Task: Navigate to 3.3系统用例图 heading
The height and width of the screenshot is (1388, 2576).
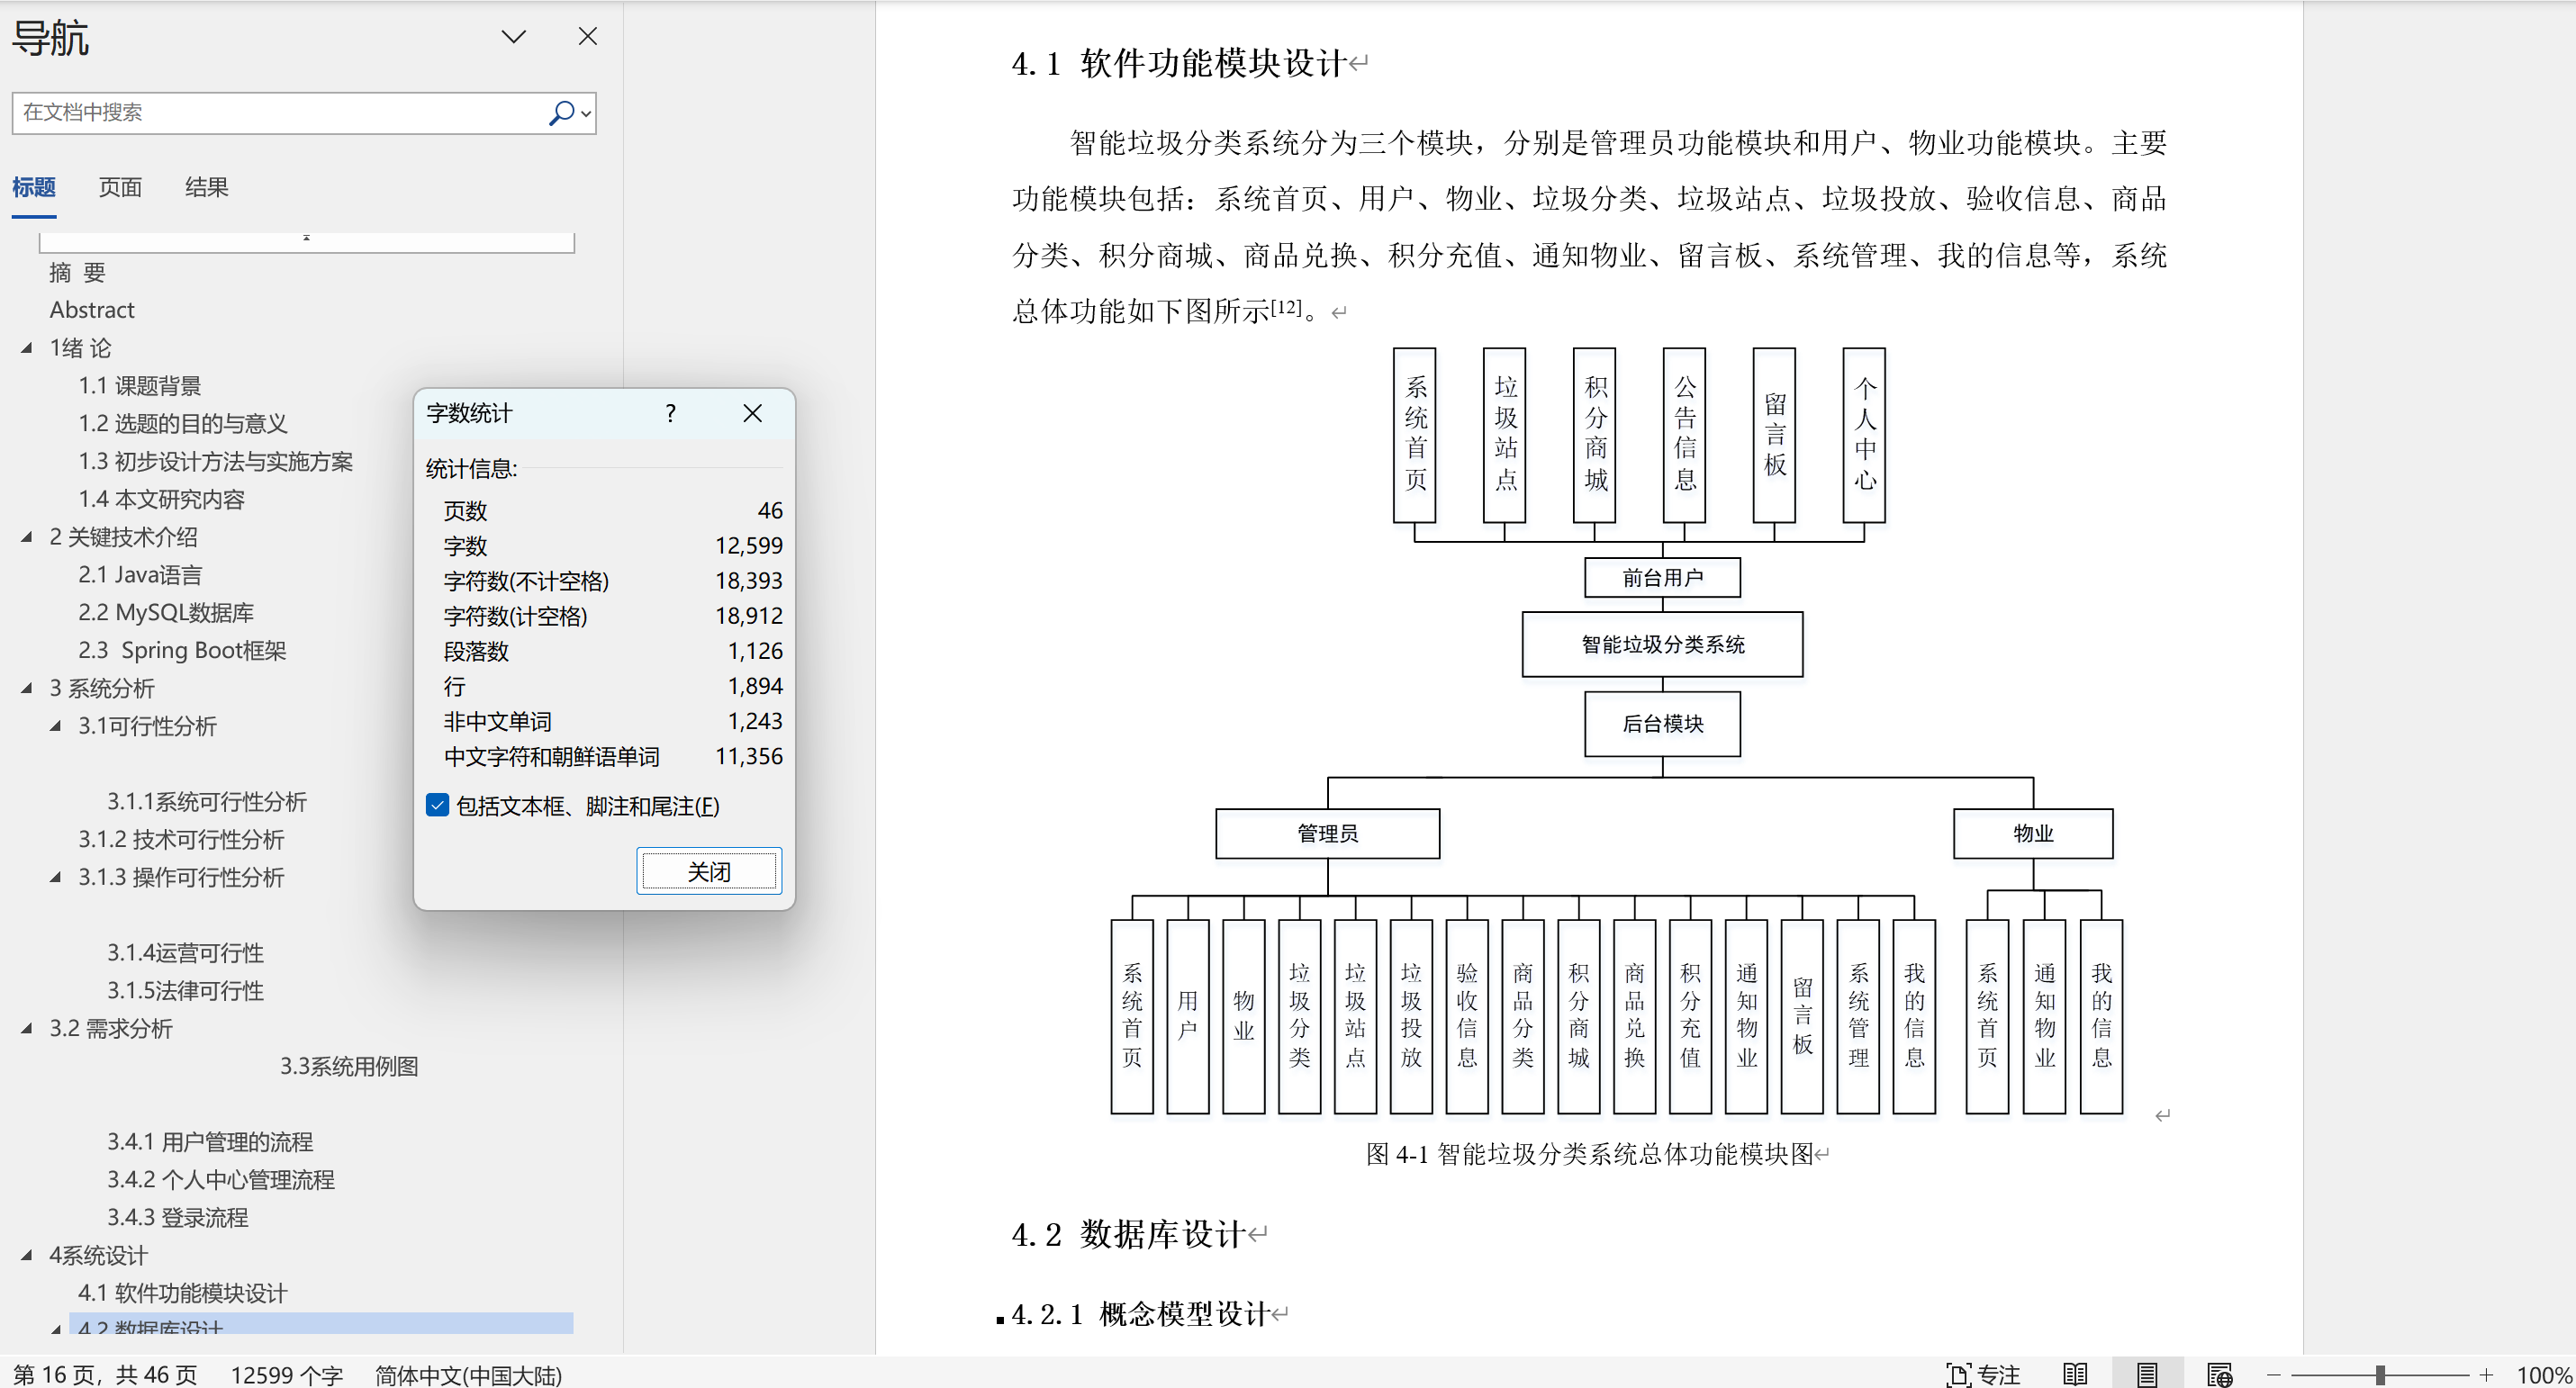Action: 349,1067
